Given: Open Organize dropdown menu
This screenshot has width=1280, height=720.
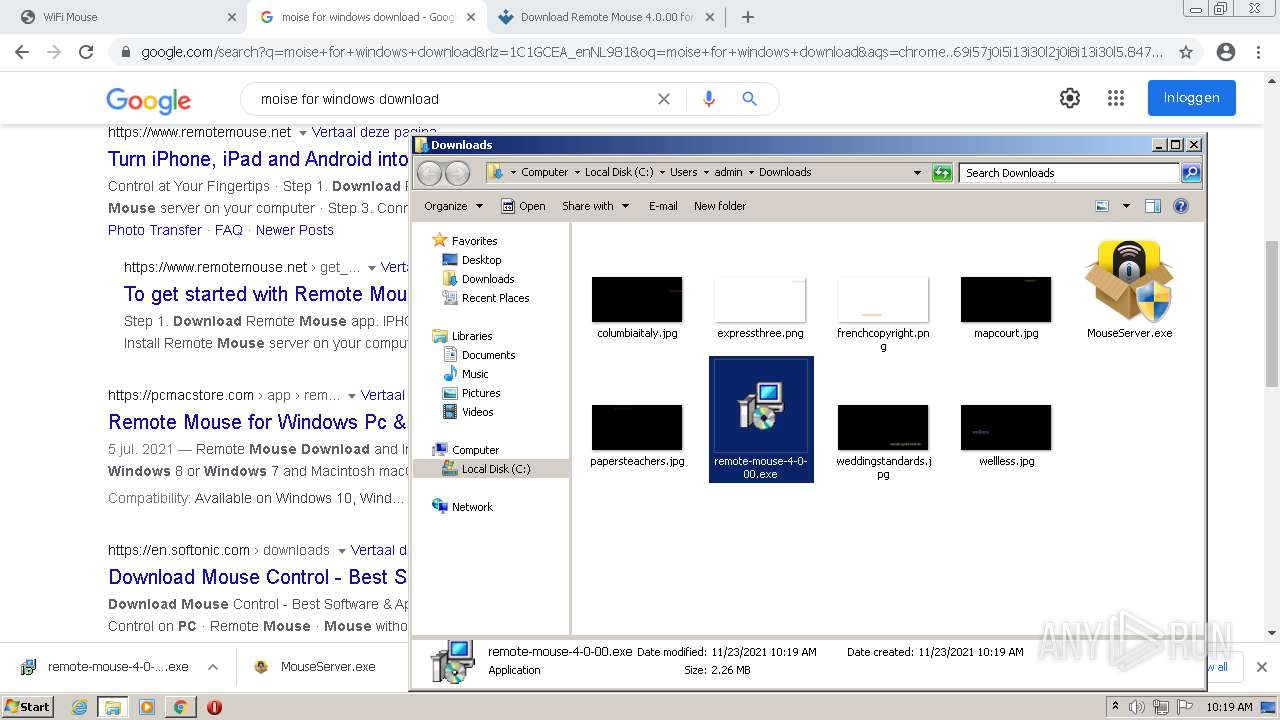Looking at the screenshot, I should click(453, 206).
